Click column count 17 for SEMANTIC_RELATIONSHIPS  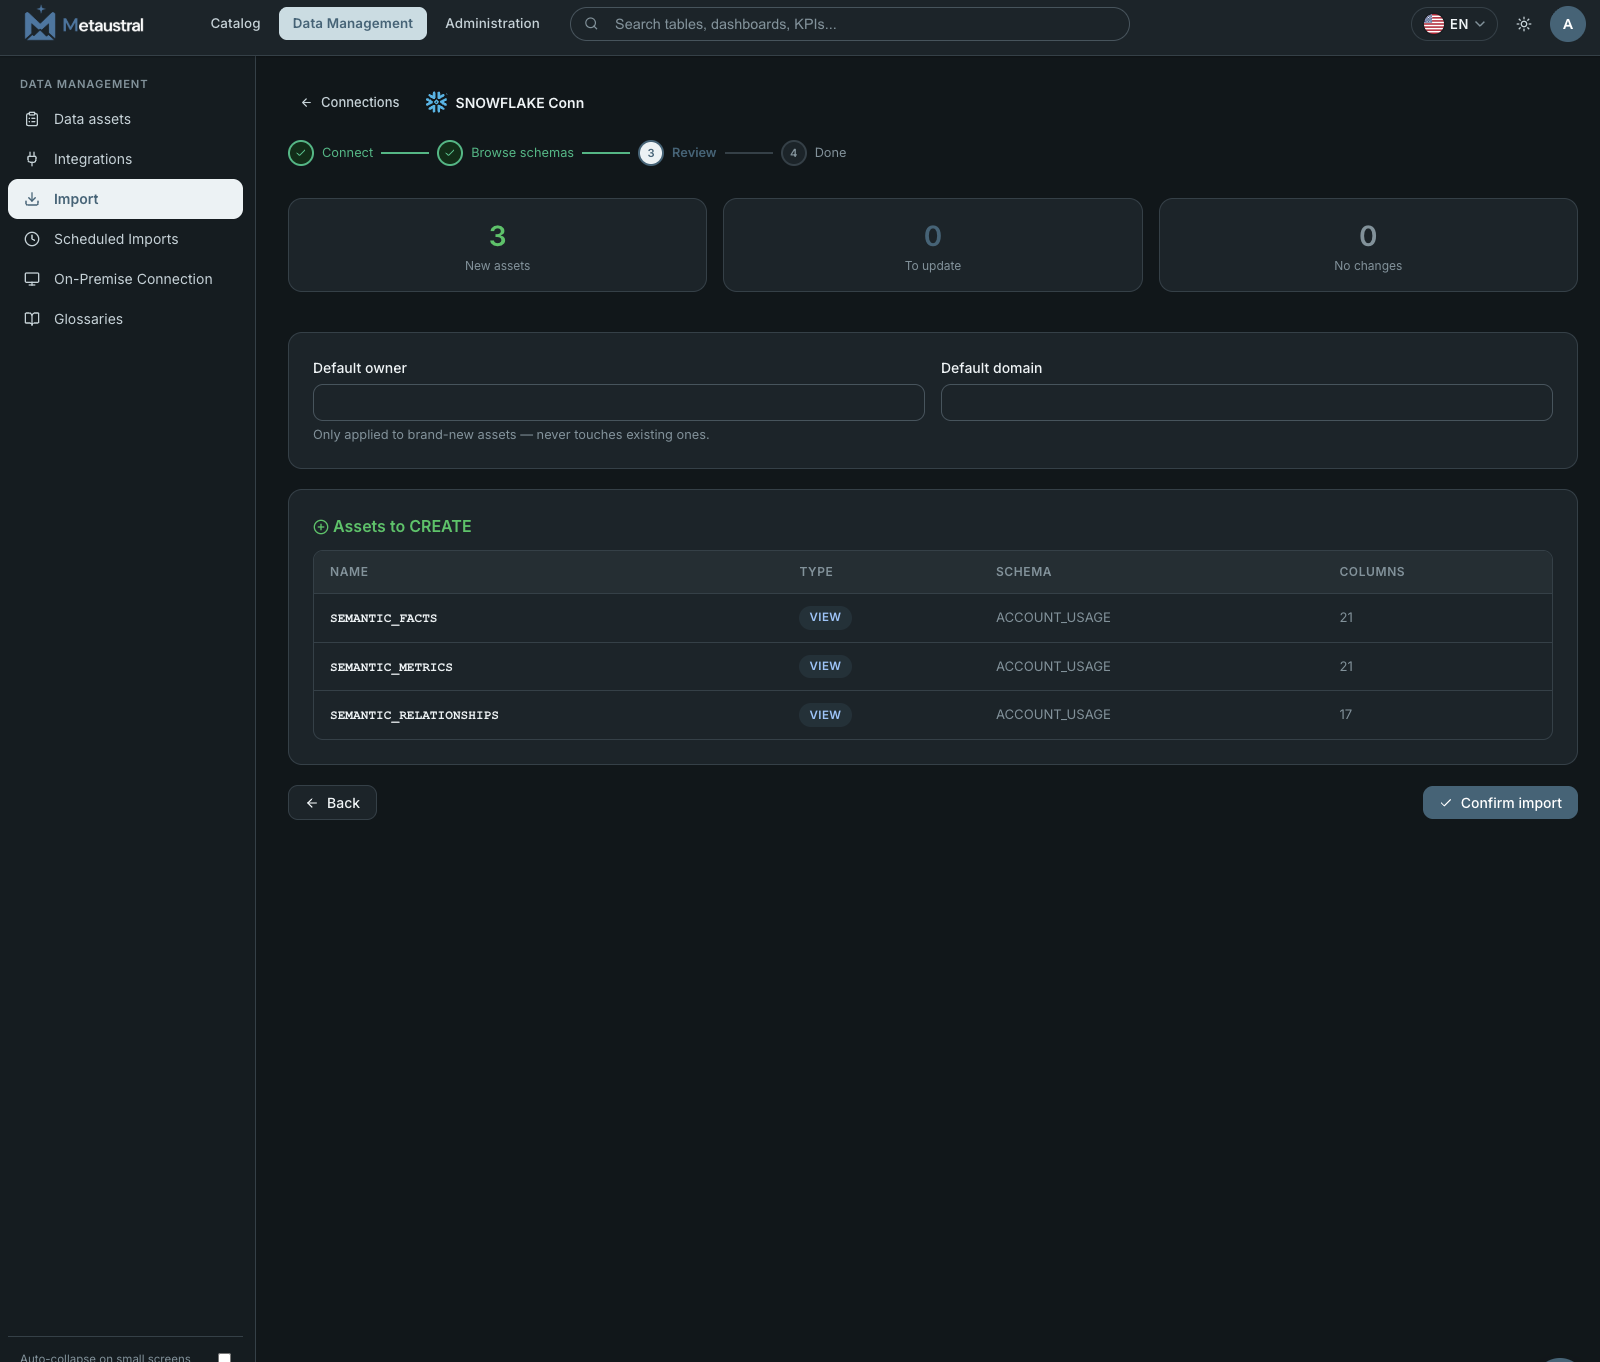pyautogui.click(x=1346, y=714)
